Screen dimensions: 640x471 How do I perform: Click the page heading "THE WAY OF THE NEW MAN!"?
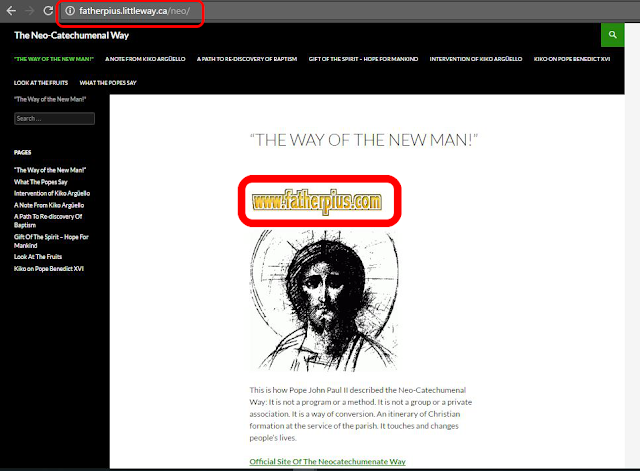363,140
